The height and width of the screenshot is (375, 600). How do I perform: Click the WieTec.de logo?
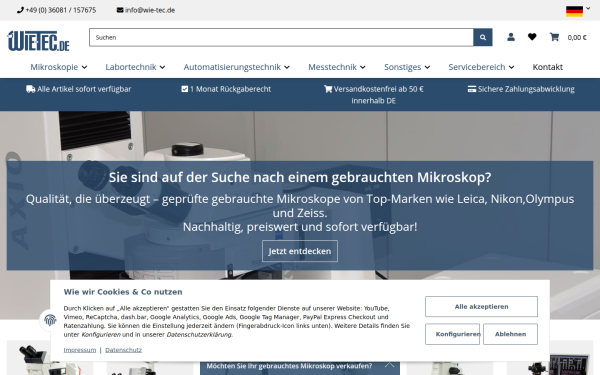click(x=38, y=41)
